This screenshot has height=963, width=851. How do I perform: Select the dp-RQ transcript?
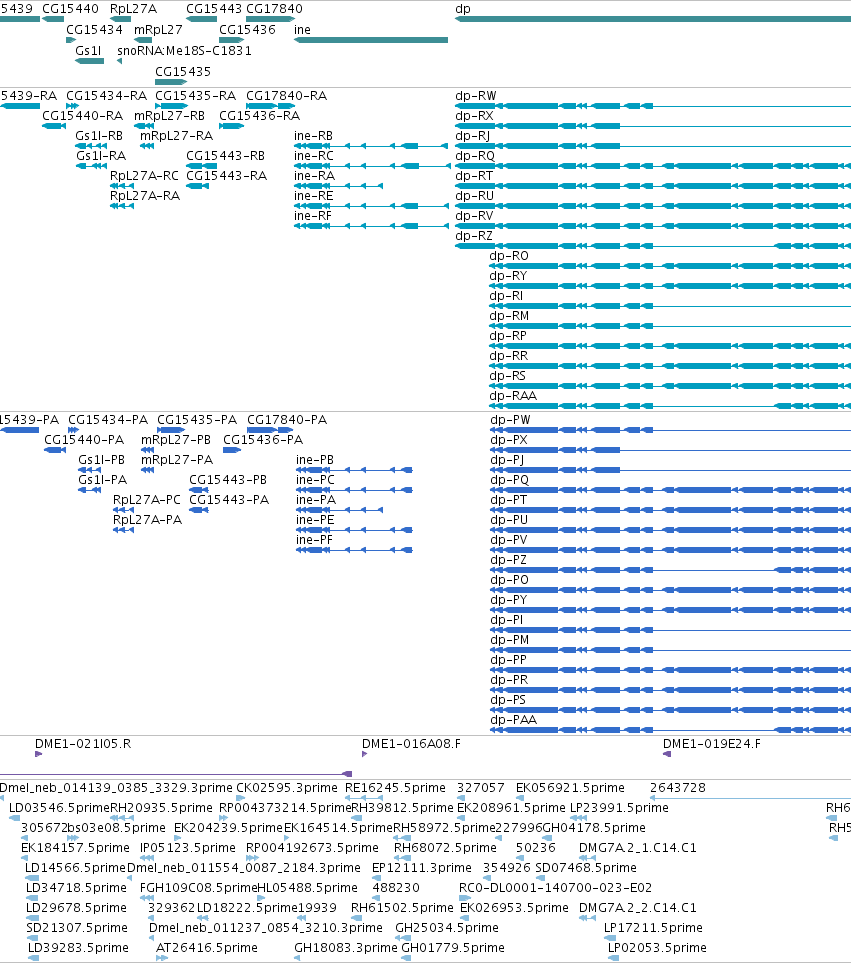tap(653, 166)
